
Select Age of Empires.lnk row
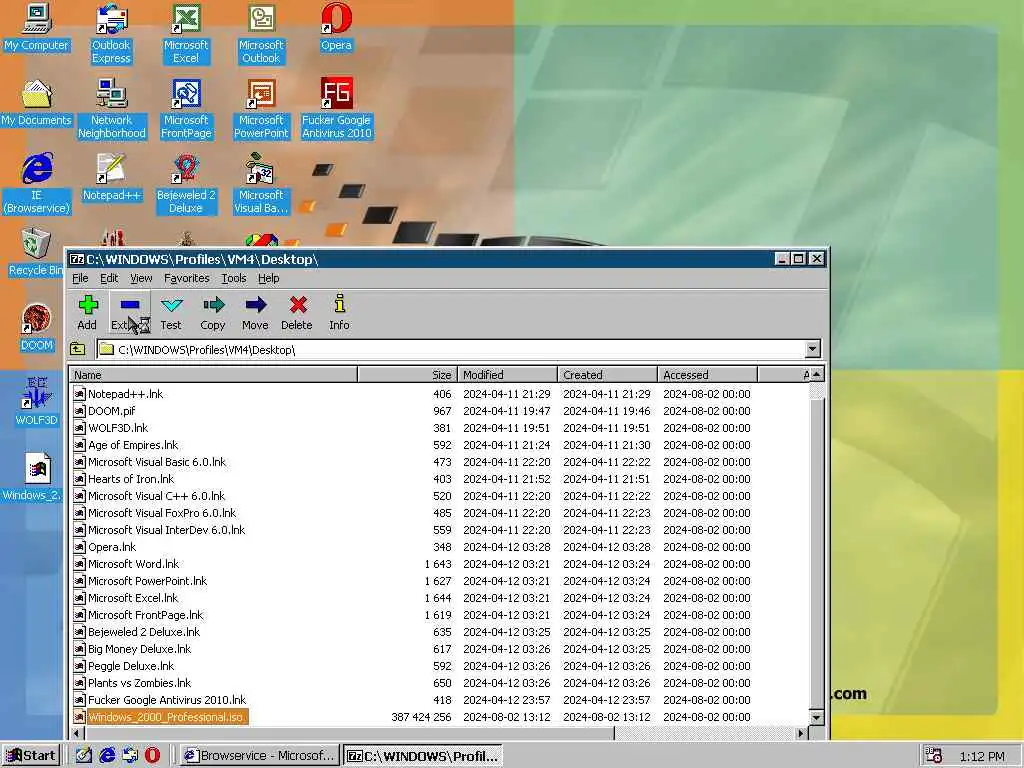tap(440, 445)
